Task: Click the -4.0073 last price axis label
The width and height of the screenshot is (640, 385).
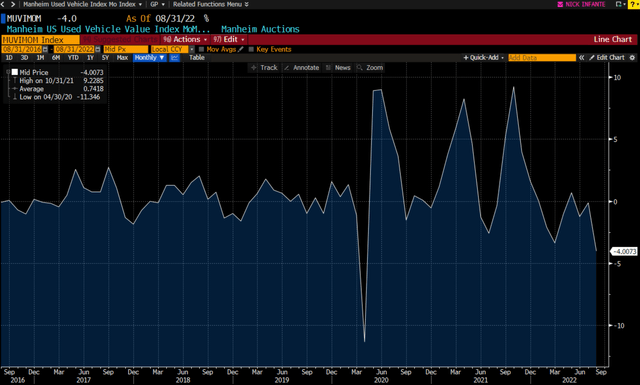Action: (x=624, y=251)
